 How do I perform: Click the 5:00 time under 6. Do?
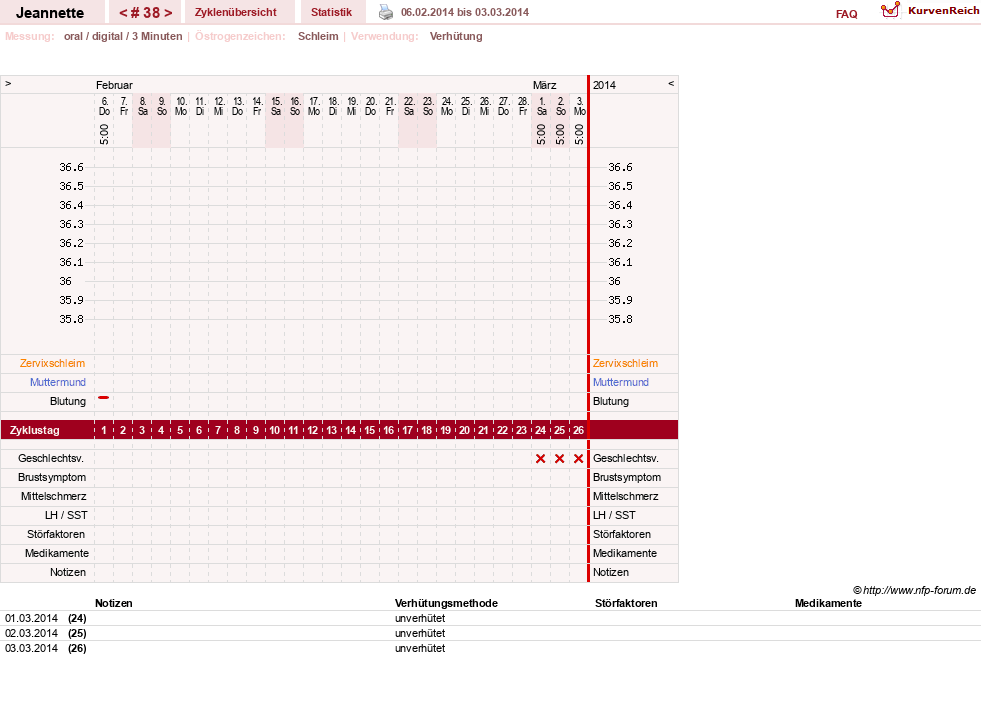(x=104, y=134)
